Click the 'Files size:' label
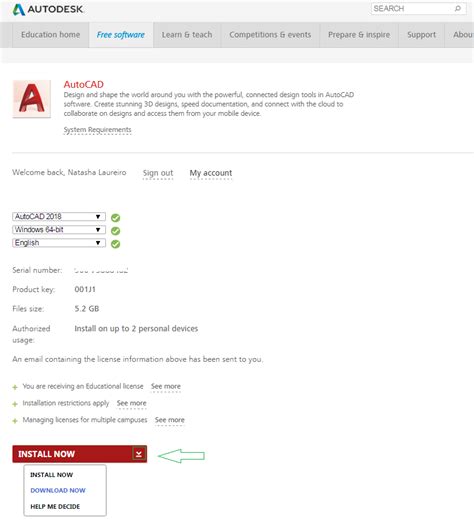The width and height of the screenshot is (474, 520). point(28,309)
